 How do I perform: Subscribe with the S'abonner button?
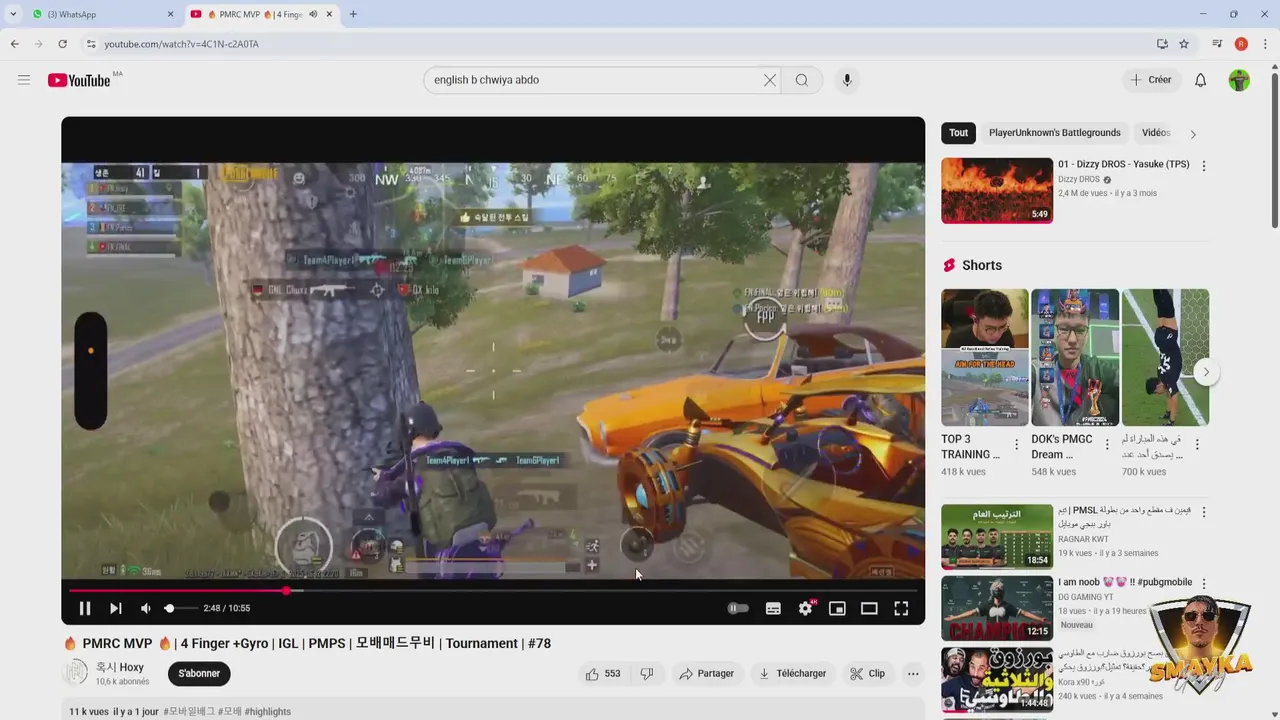coord(199,674)
